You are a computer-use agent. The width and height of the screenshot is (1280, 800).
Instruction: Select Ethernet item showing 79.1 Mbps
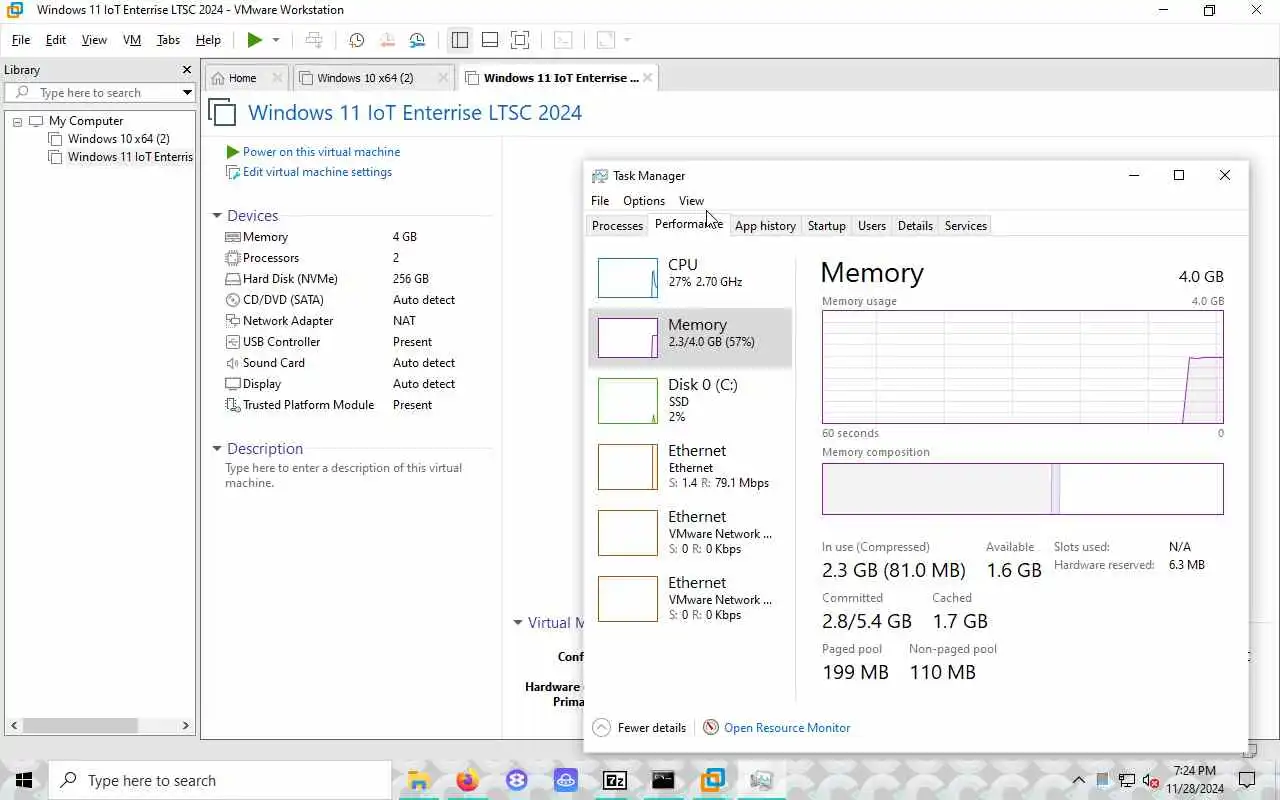pos(690,466)
